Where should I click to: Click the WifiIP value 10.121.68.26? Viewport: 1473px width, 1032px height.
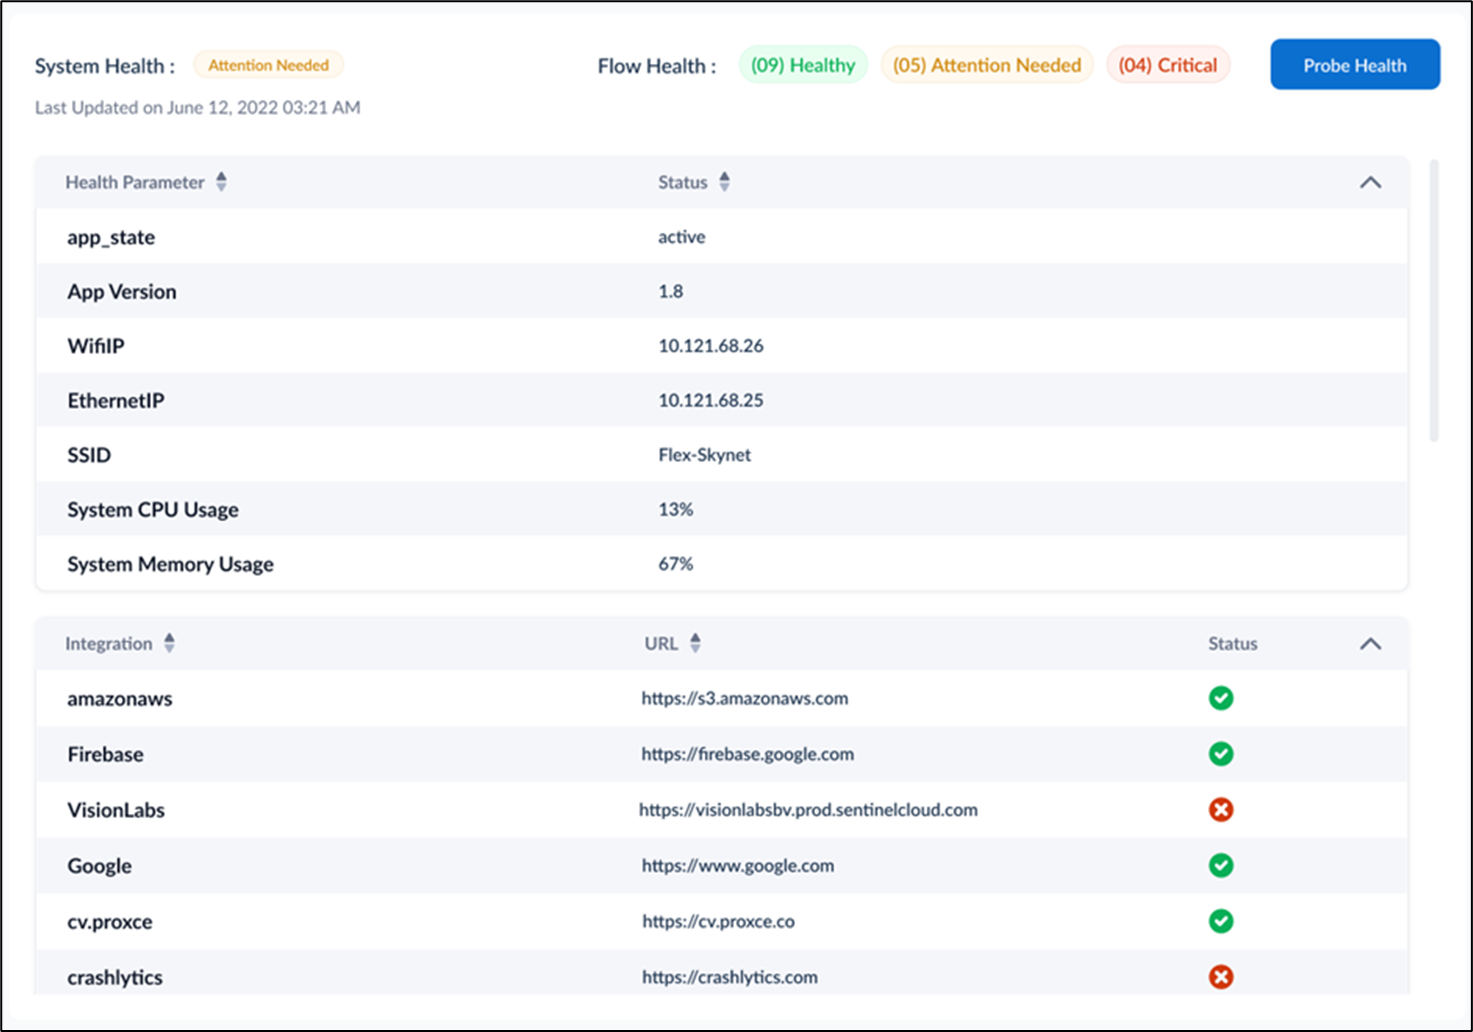711,345
